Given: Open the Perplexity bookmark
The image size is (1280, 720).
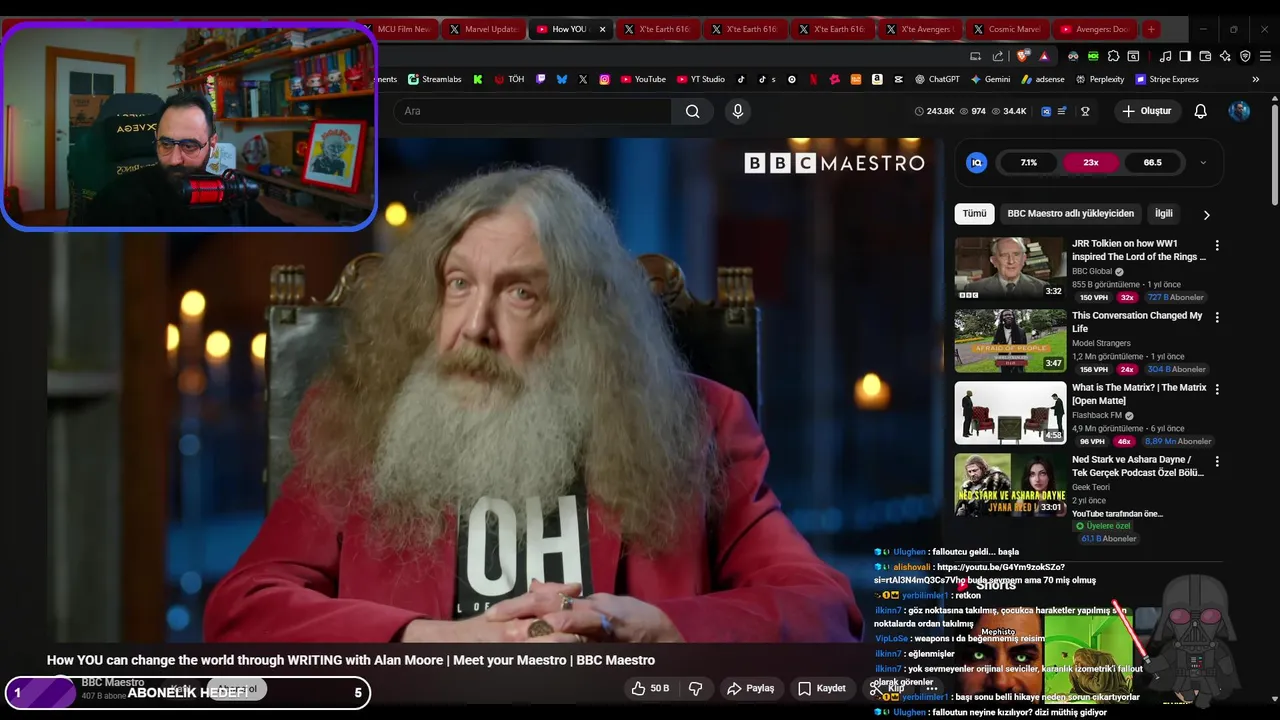Looking at the screenshot, I should (x=1099, y=79).
